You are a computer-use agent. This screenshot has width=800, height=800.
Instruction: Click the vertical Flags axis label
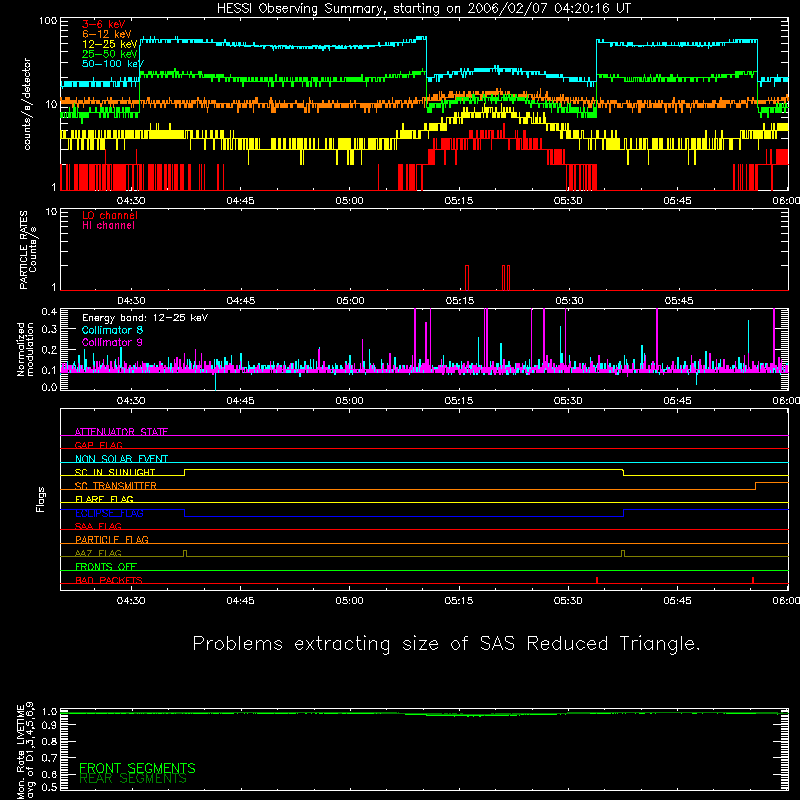[40, 499]
